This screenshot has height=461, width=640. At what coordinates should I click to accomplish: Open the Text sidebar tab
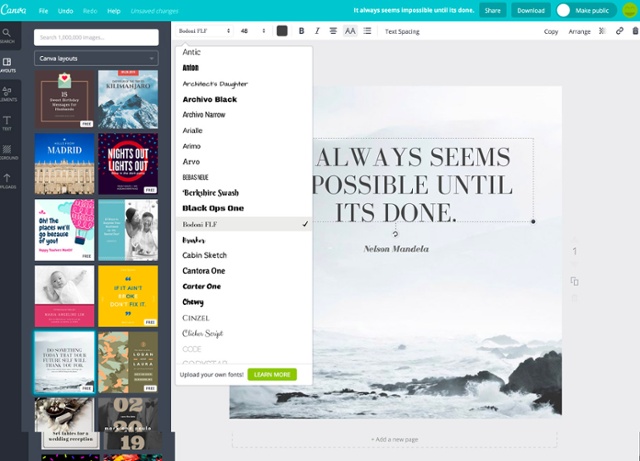7,123
